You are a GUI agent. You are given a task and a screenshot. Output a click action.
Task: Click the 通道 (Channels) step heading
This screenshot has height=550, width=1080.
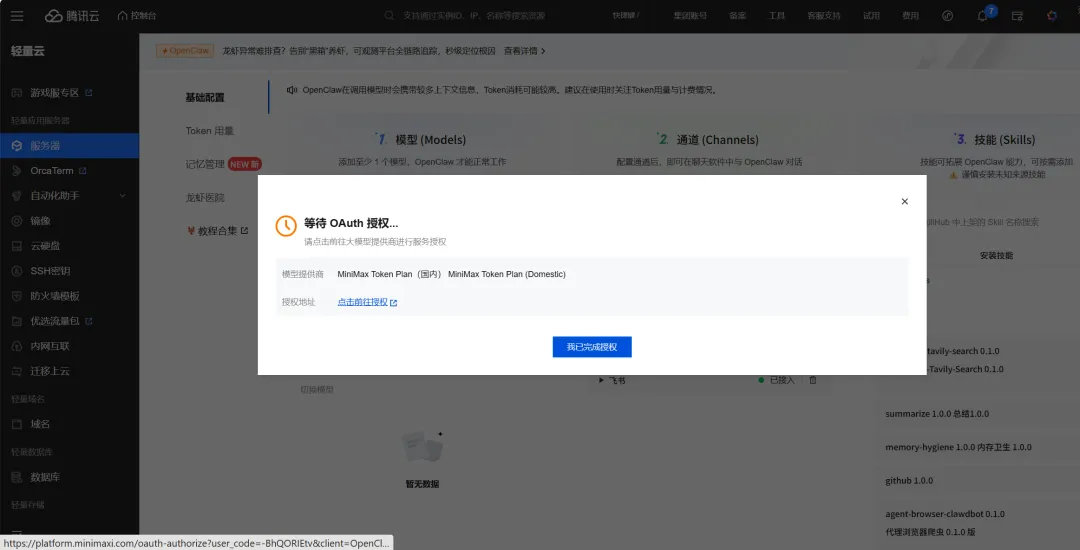(x=718, y=140)
